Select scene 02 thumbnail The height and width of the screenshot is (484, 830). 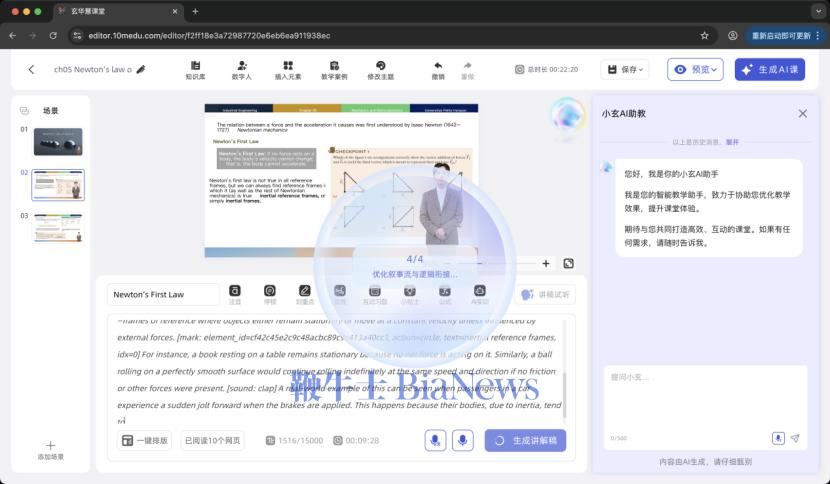(58, 185)
